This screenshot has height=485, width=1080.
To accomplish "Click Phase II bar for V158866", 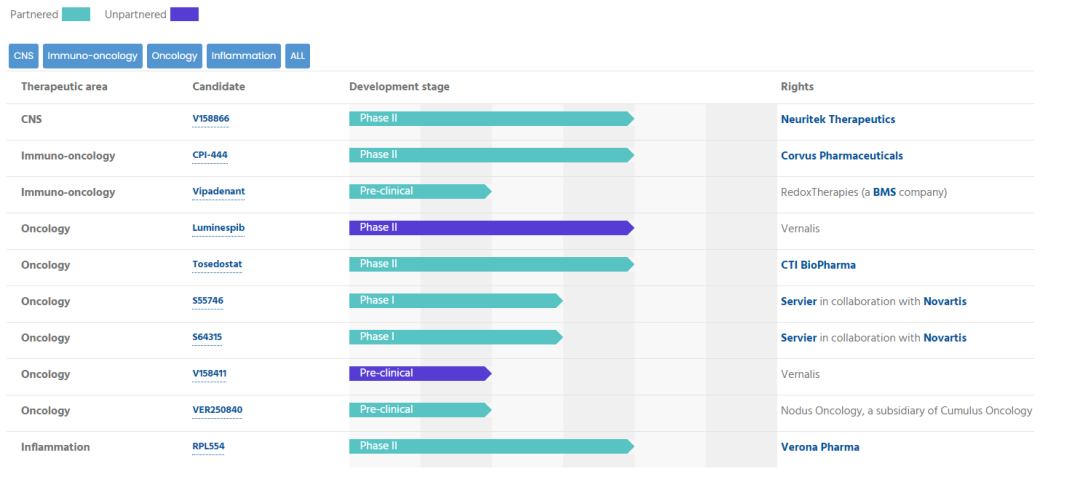I will pos(491,118).
